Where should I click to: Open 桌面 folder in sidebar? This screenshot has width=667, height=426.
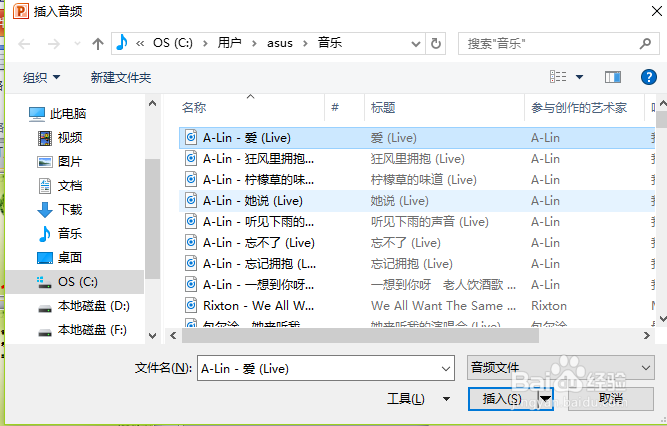(60, 257)
